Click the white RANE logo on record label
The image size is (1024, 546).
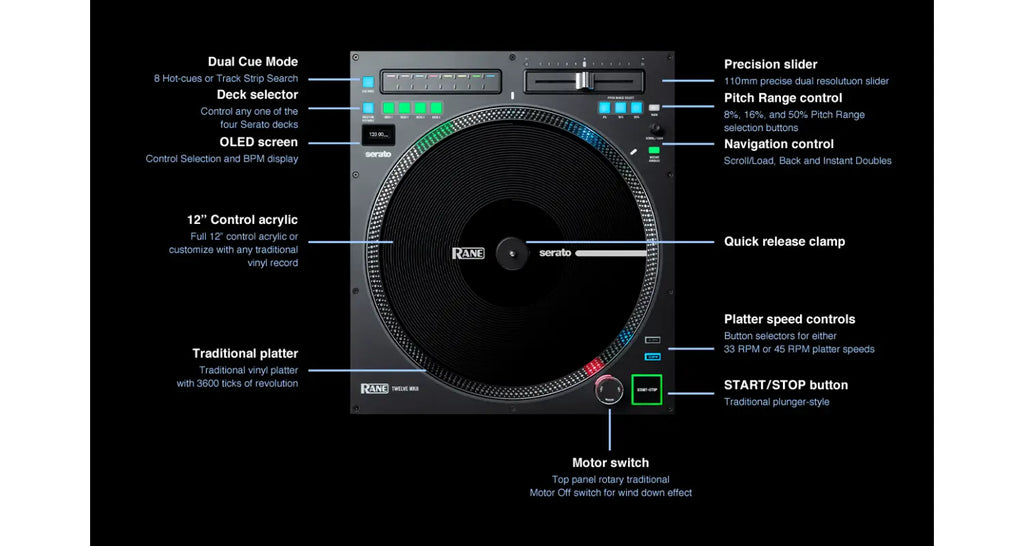(468, 253)
